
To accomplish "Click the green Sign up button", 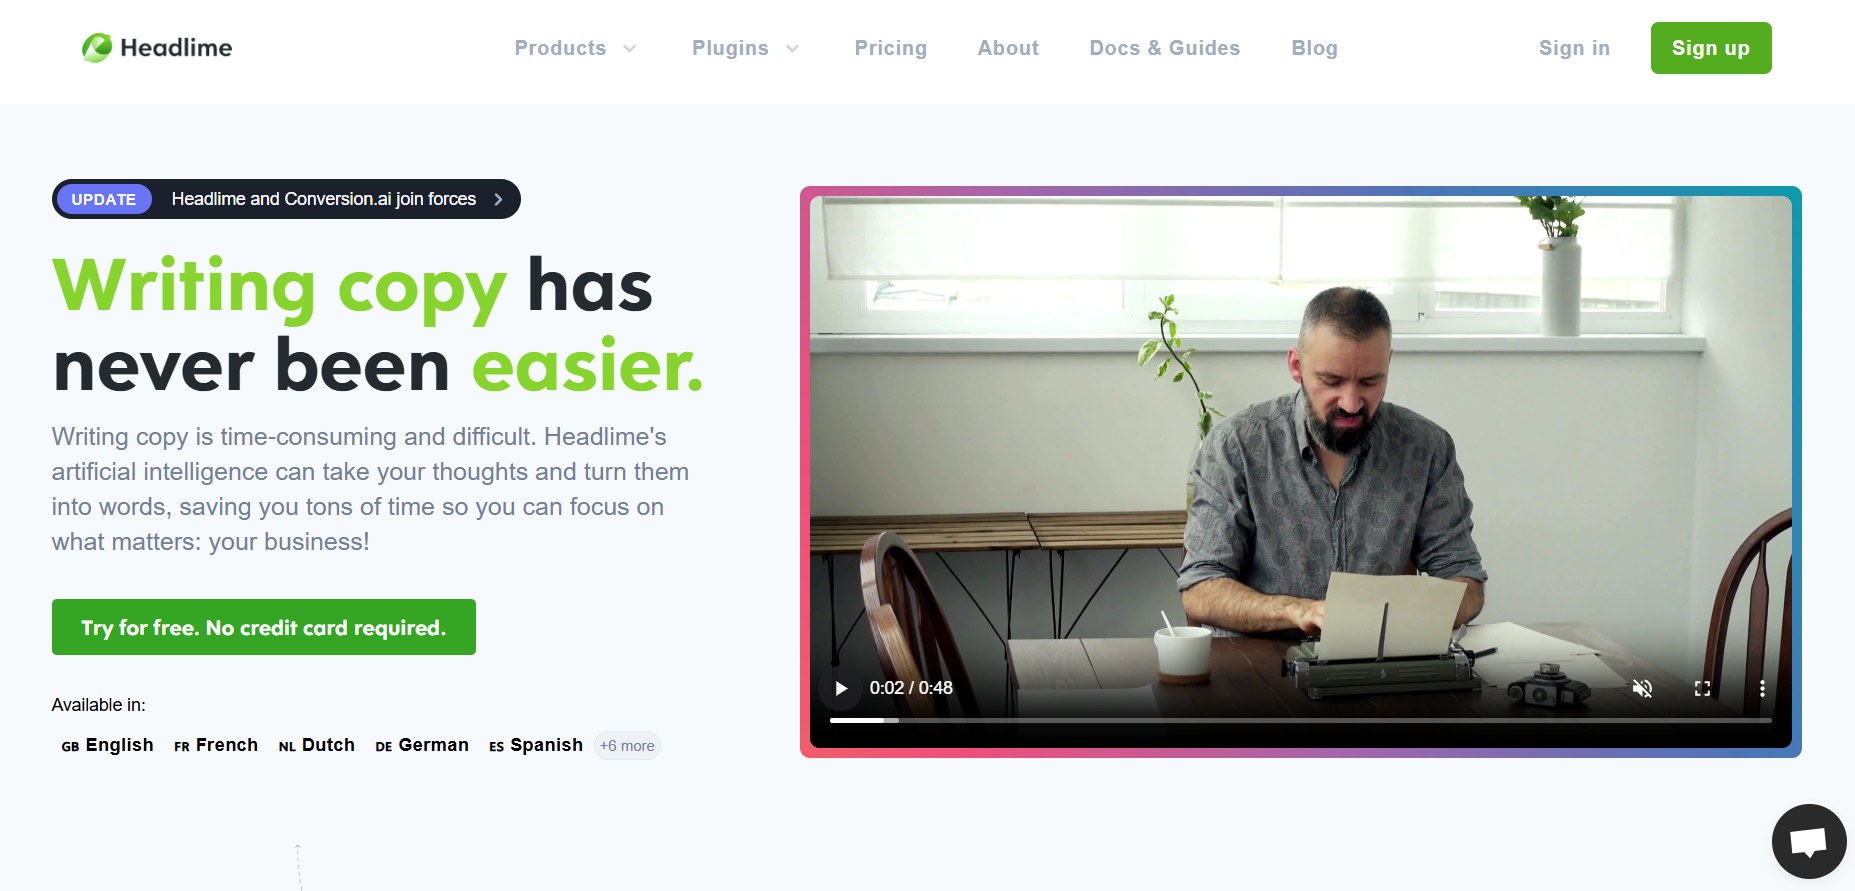I will click(1711, 48).
